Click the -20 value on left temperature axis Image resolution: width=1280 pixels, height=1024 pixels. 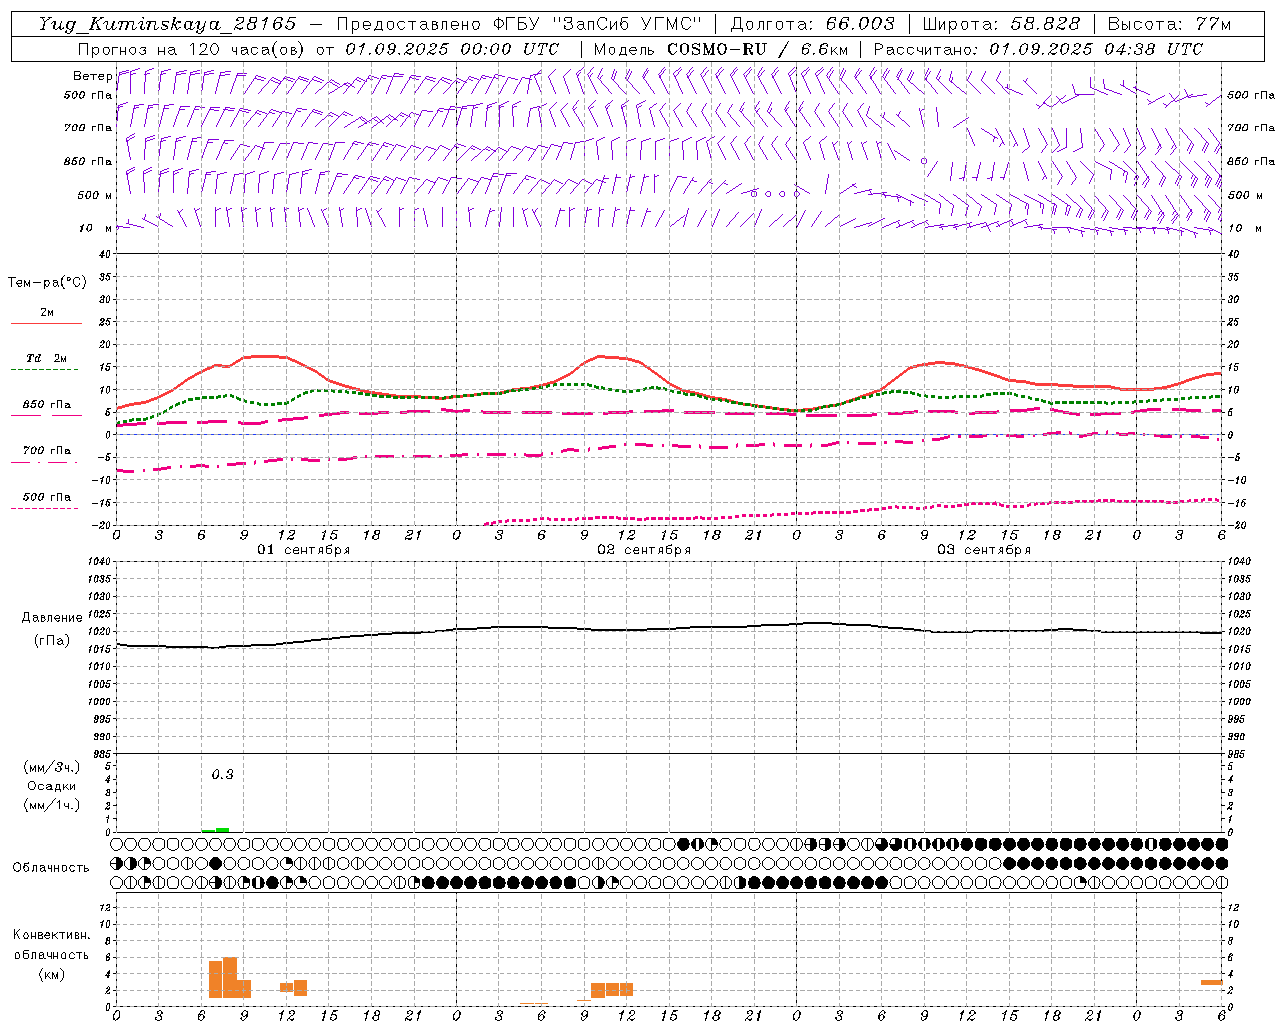tap(104, 525)
